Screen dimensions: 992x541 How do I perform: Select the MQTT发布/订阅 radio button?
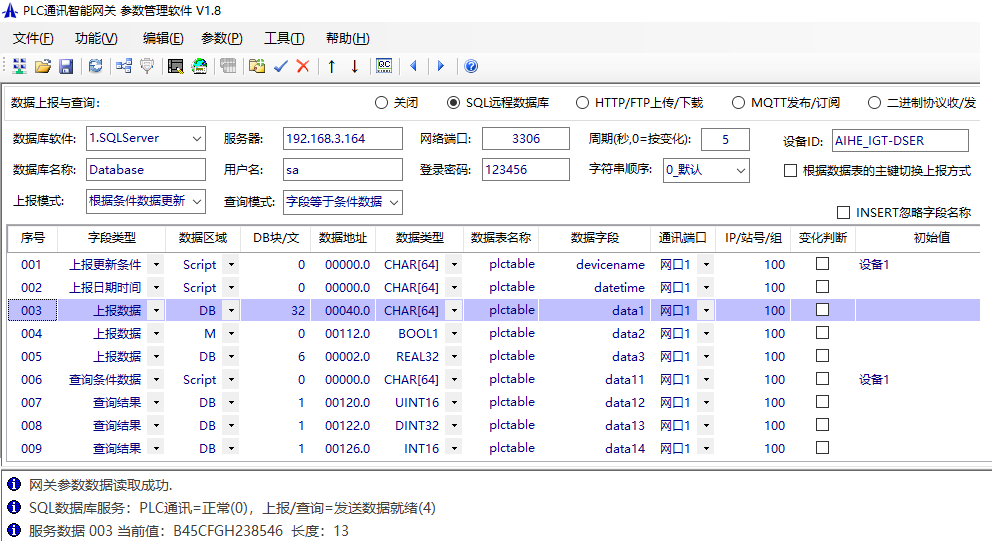coord(738,102)
